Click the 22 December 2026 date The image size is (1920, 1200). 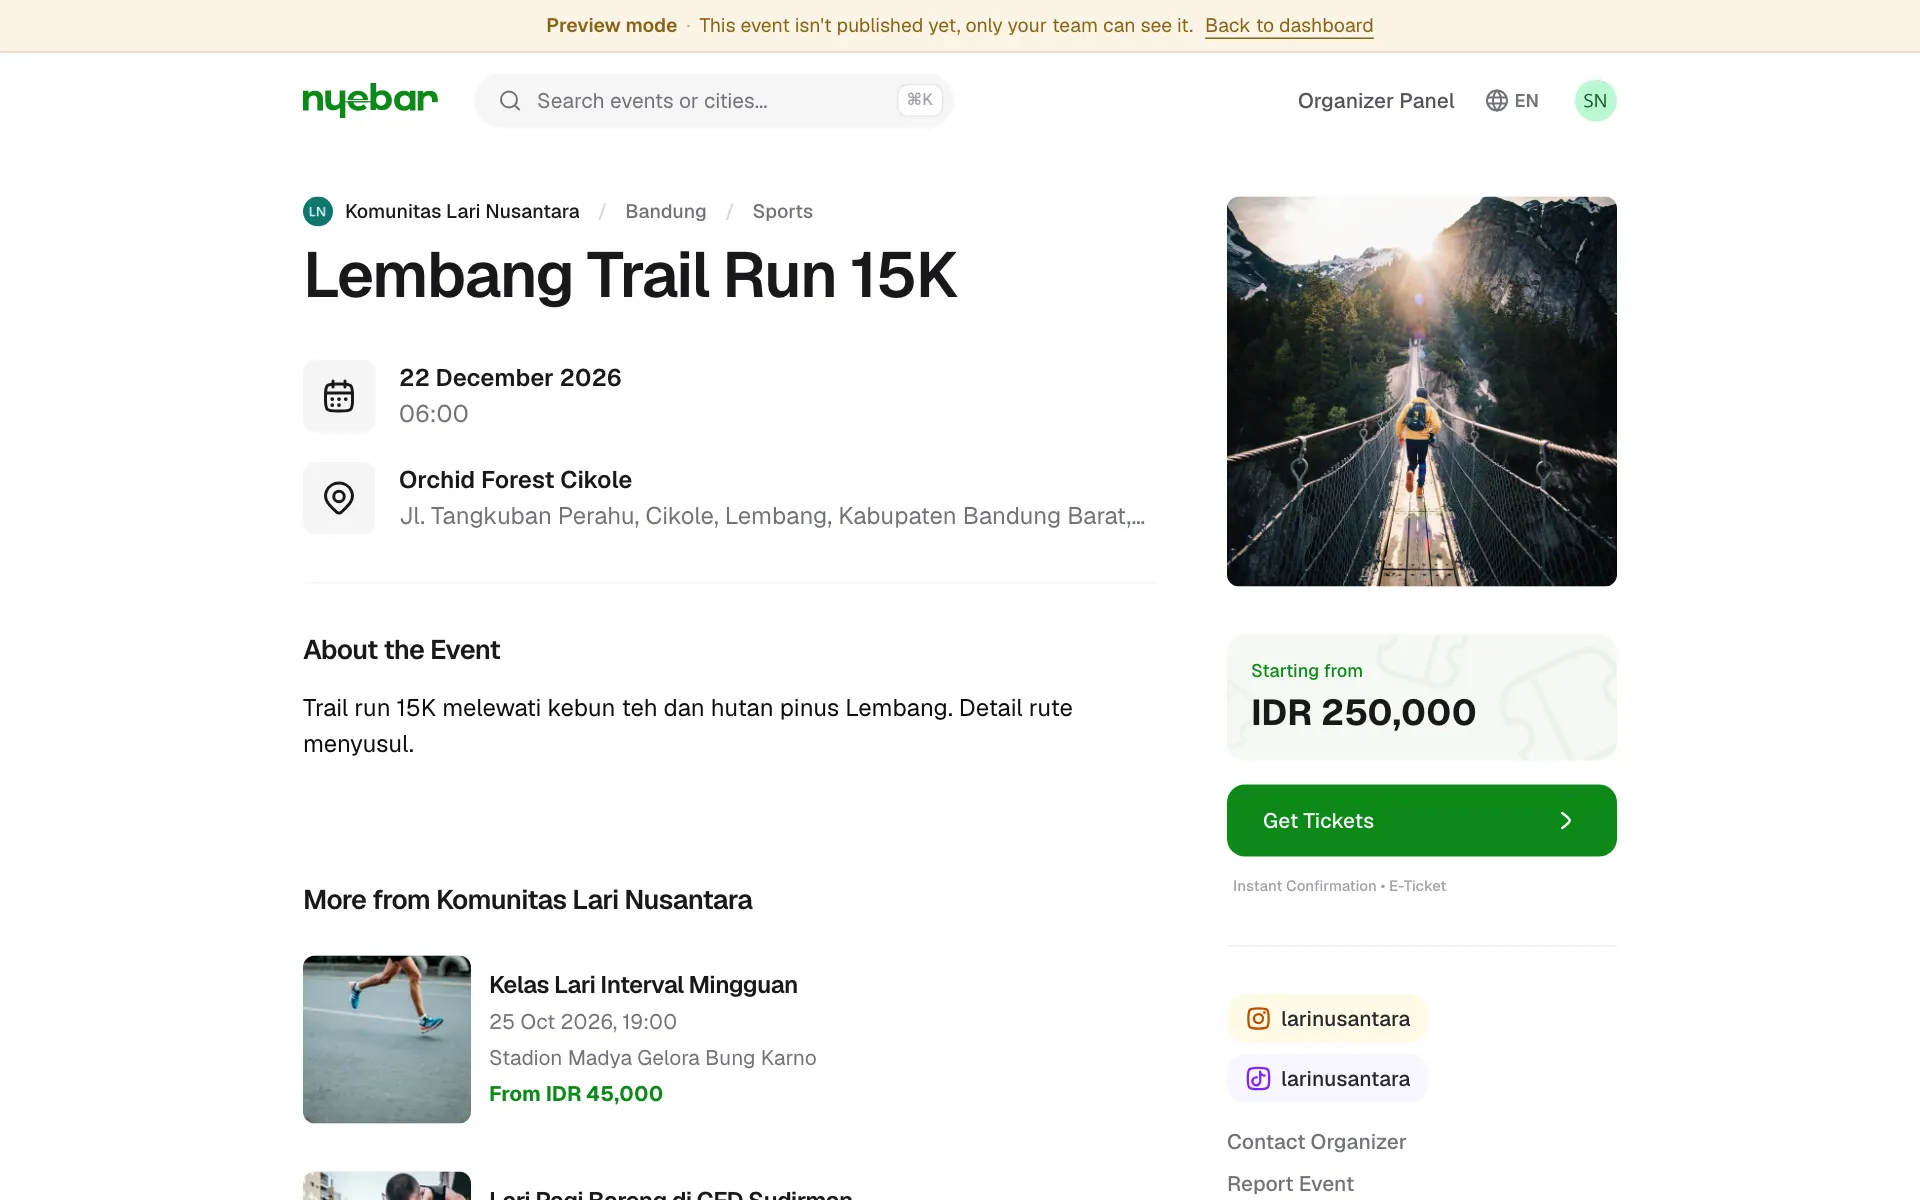click(x=510, y=378)
